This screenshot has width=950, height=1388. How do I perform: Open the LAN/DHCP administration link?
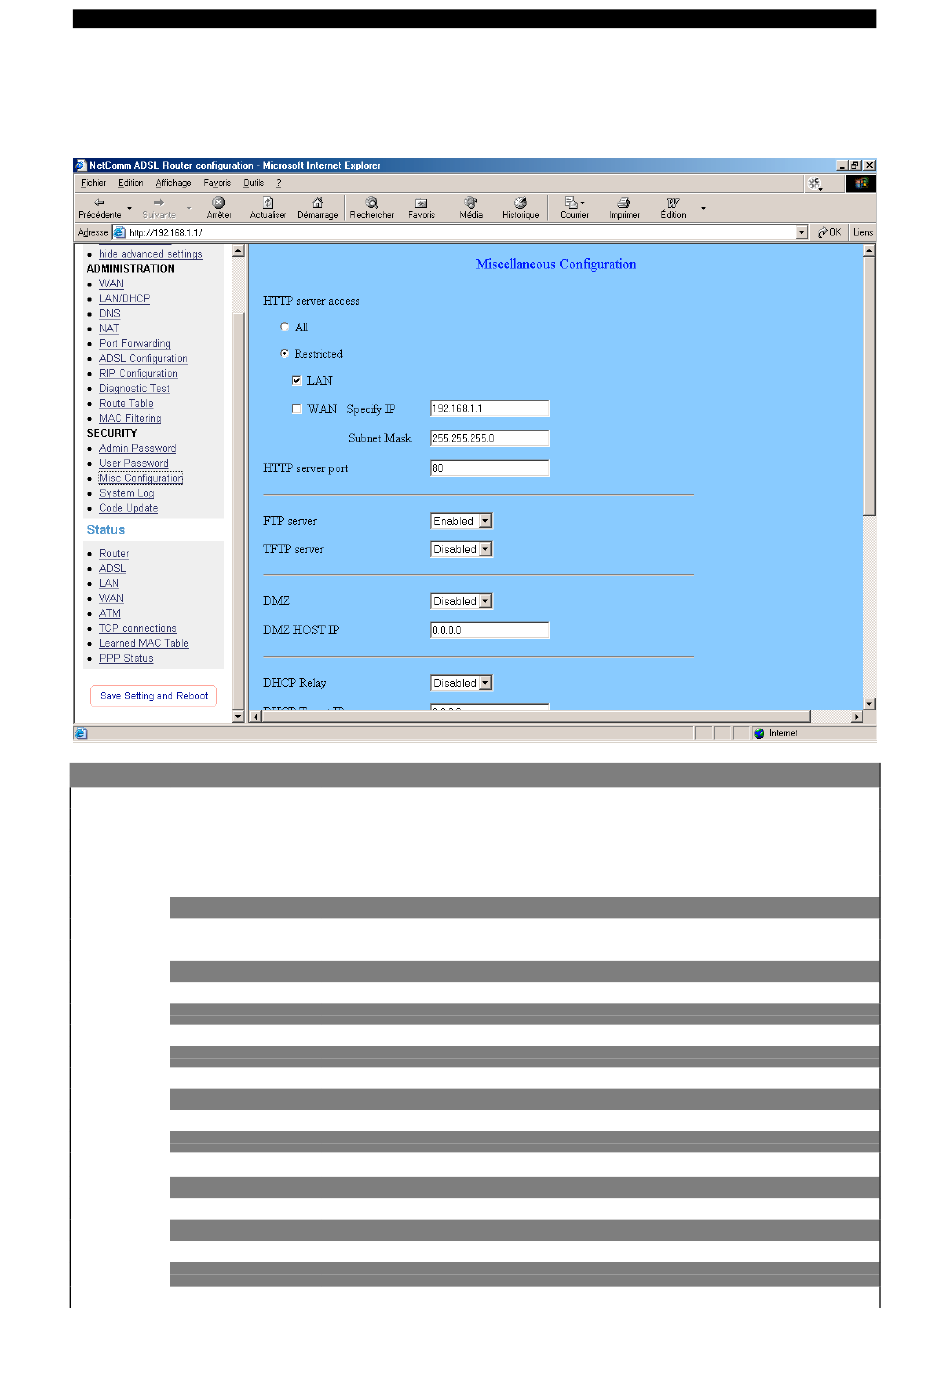pyautogui.click(x=124, y=299)
